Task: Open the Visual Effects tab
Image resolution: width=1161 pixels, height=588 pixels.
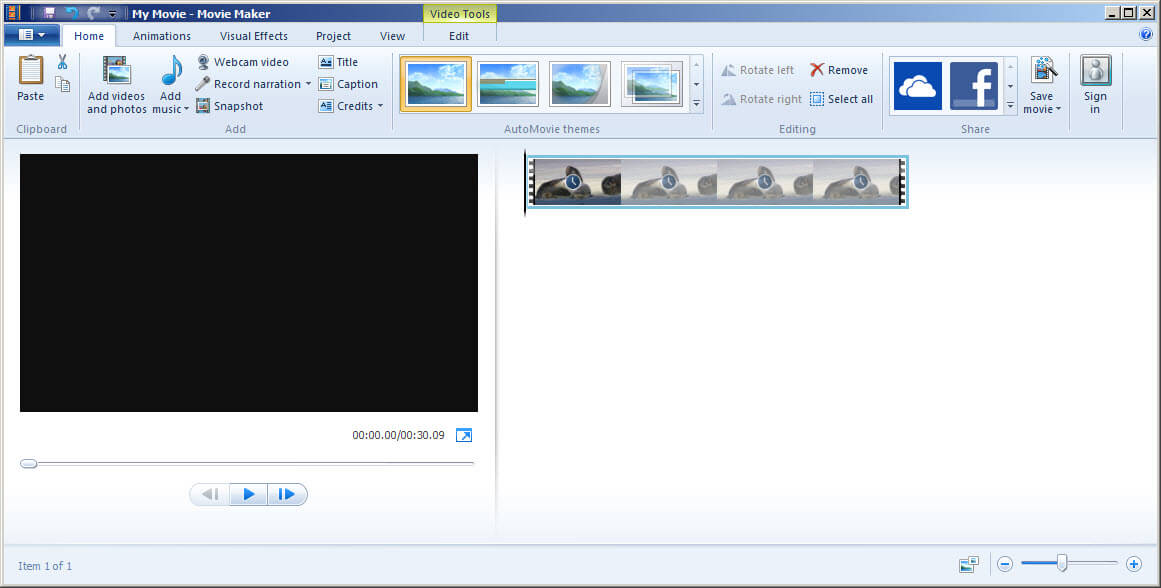Action: click(x=254, y=36)
